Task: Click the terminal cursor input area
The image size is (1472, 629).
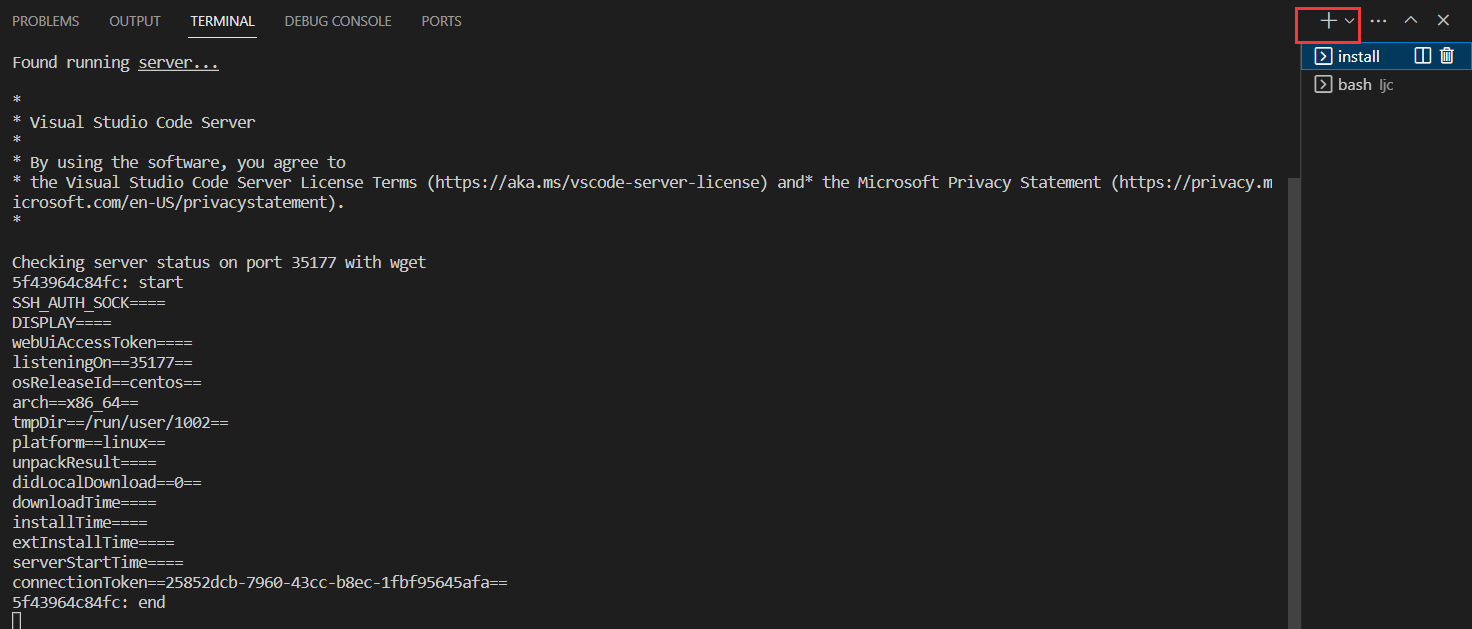Action: [16, 620]
